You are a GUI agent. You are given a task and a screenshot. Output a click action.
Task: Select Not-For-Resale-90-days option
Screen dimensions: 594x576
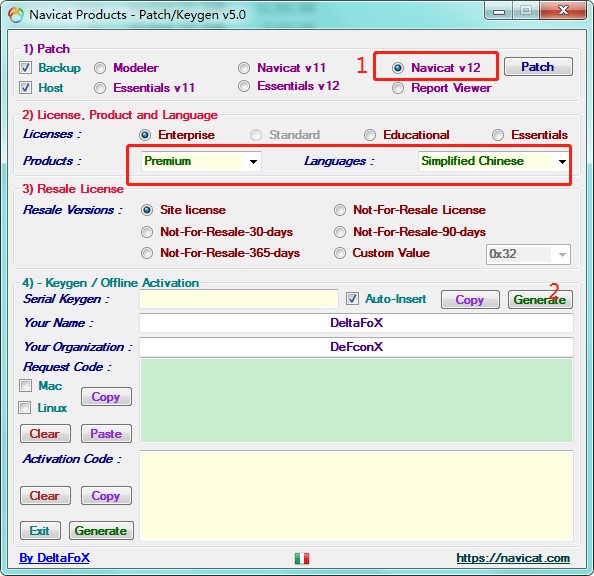pyautogui.click(x=340, y=232)
